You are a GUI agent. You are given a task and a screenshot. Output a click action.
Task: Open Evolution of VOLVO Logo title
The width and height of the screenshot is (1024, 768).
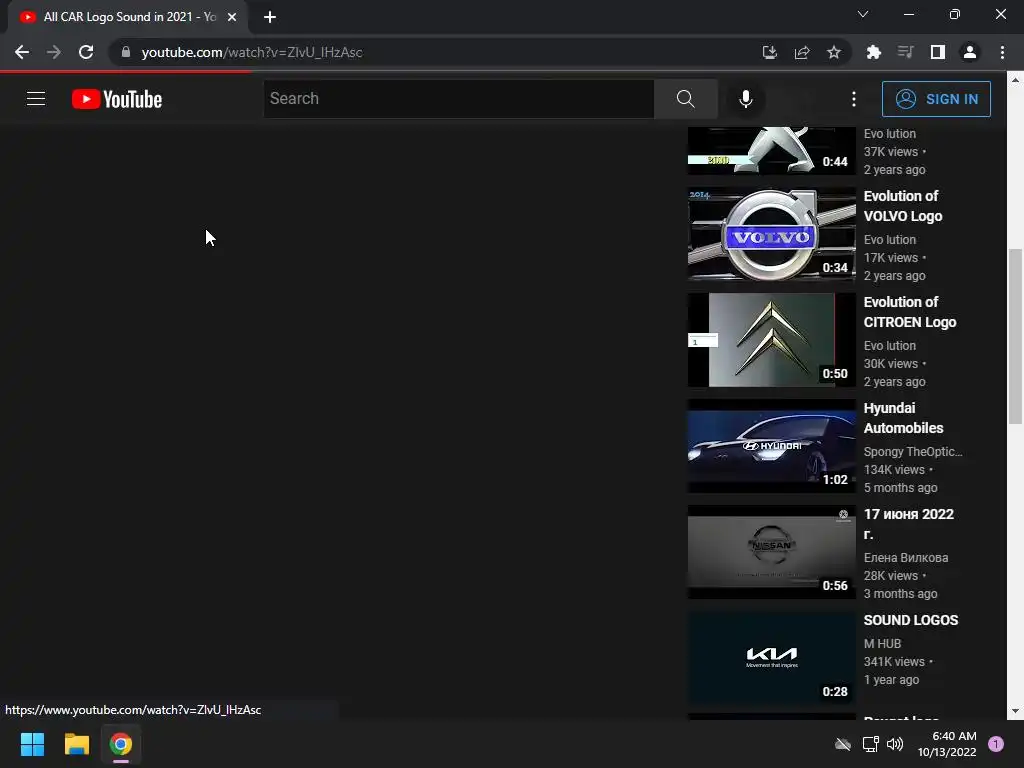[x=903, y=206]
